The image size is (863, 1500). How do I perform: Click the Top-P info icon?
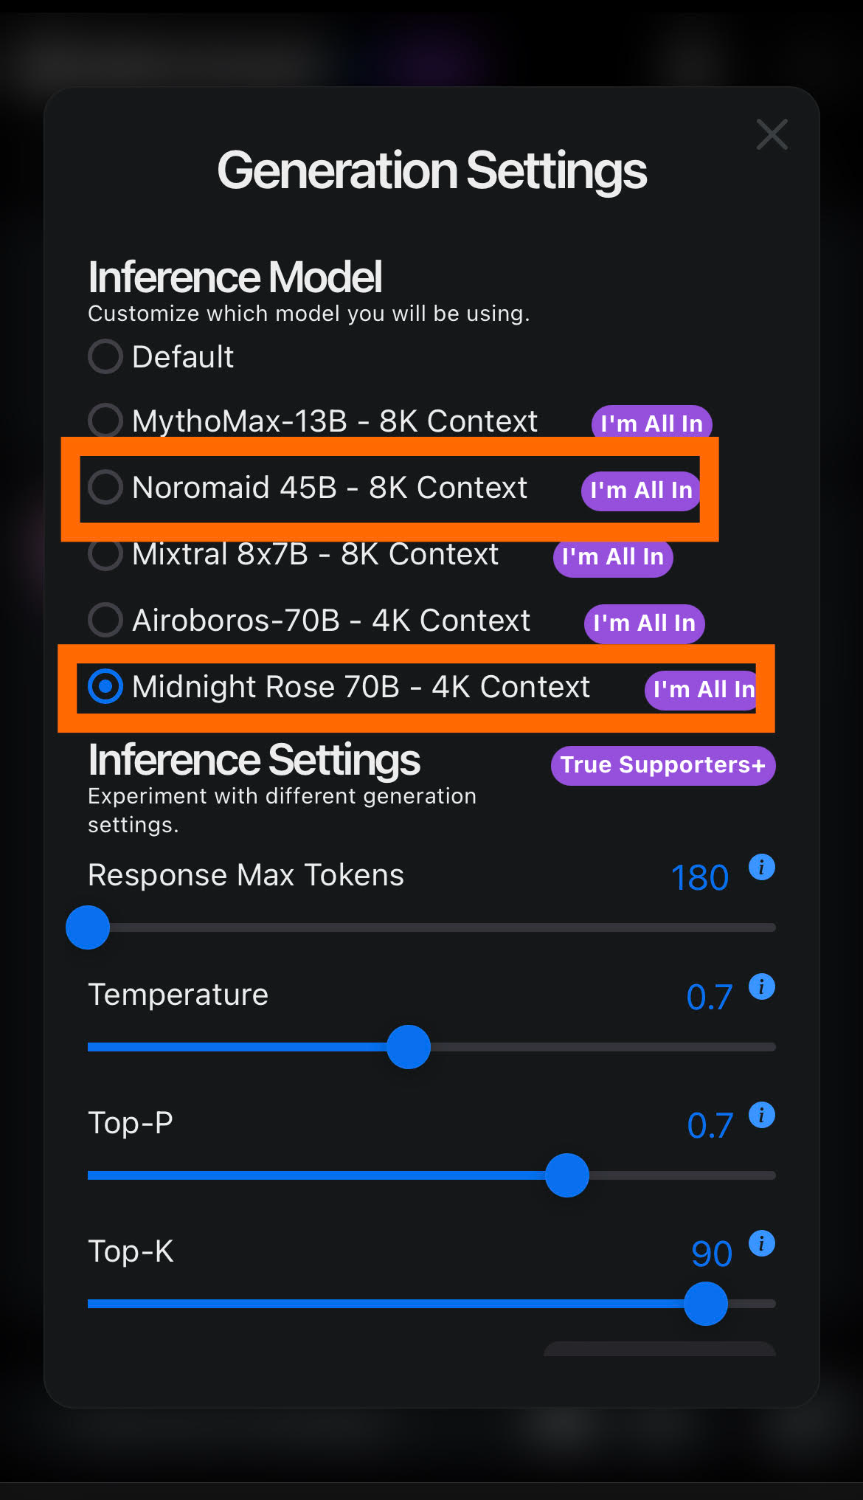[x=762, y=1115]
